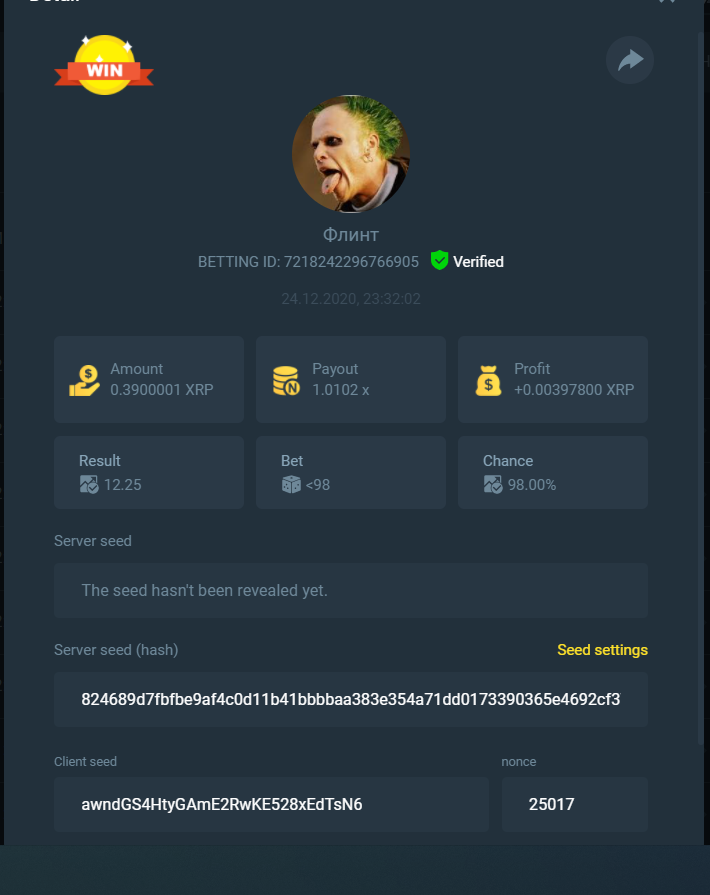
Task: Open the player avatar picture
Action: pyautogui.click(x=350, y=154)
